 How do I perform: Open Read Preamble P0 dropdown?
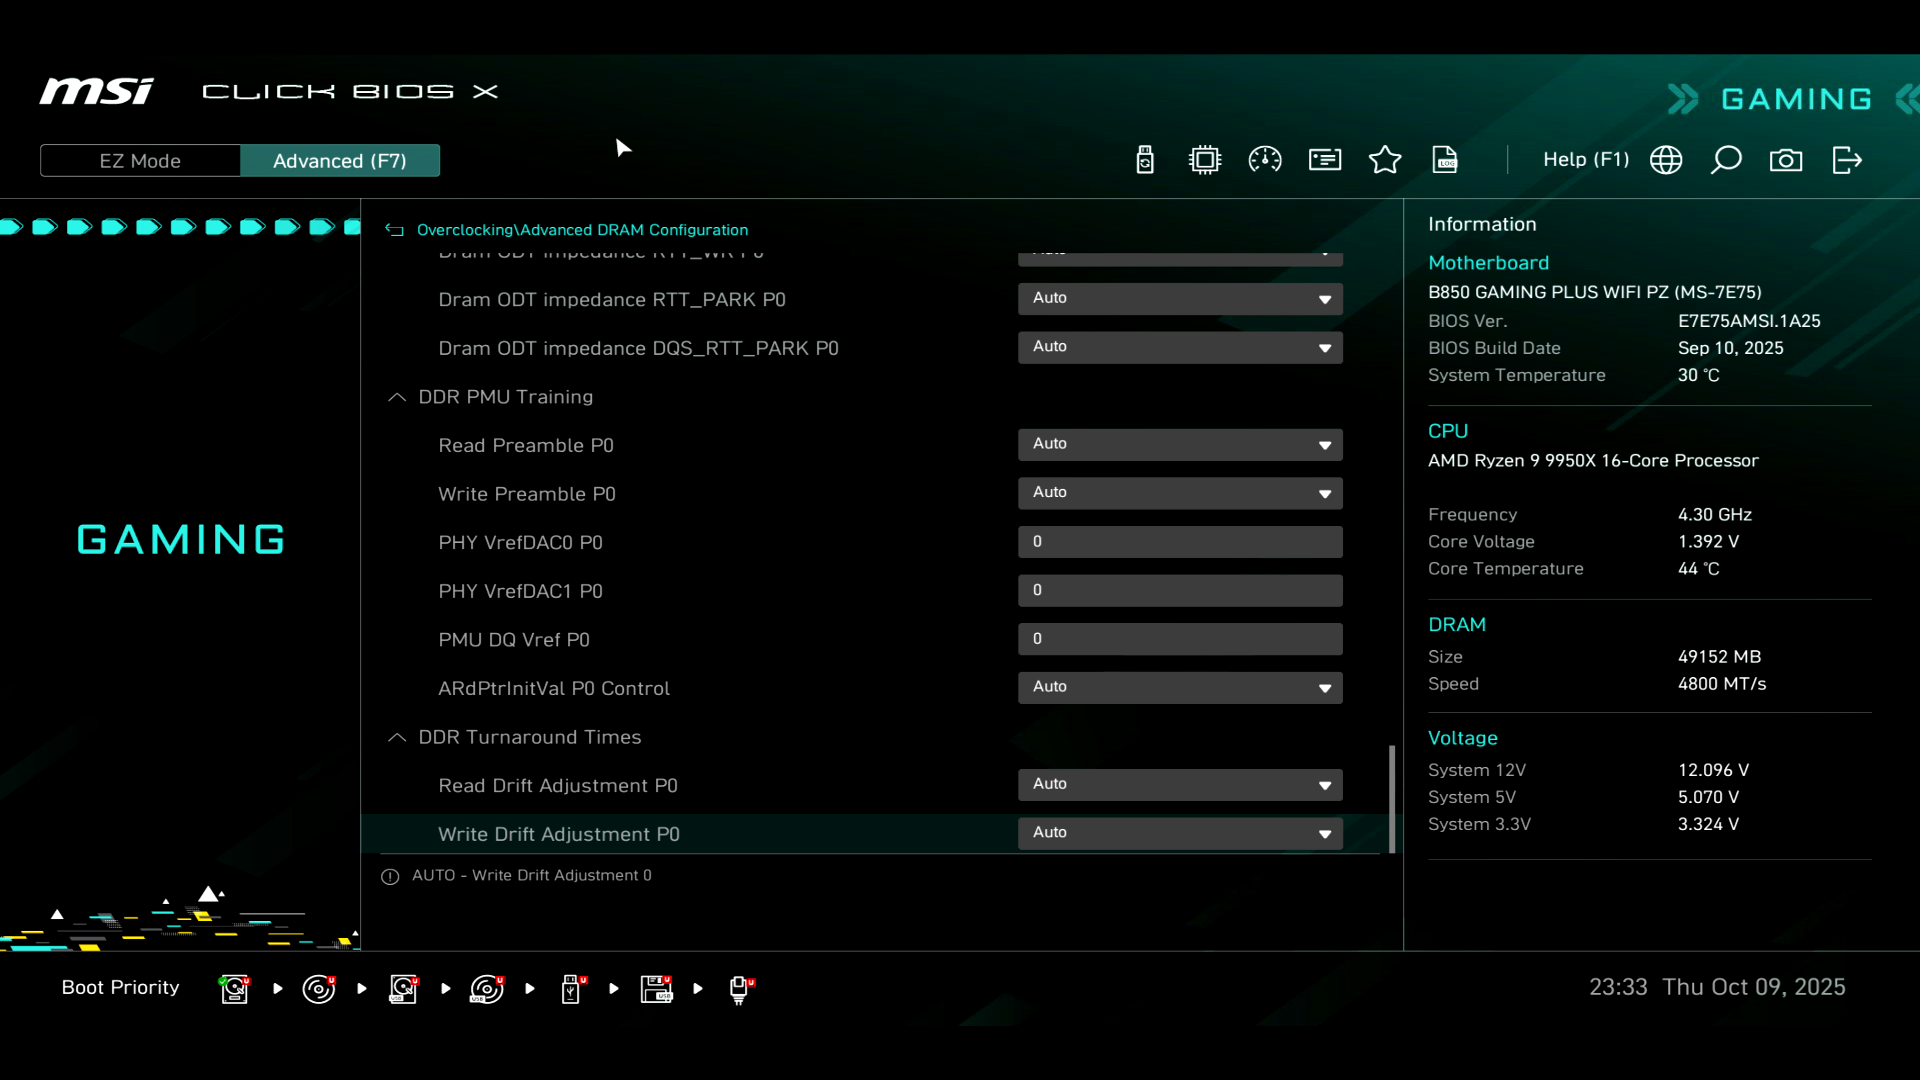1180,444
